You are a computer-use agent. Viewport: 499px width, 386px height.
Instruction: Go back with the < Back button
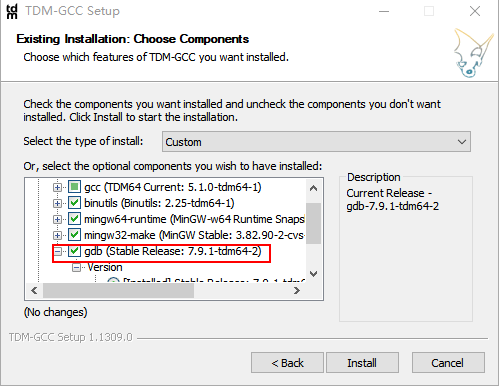click(x=287, y=363)
